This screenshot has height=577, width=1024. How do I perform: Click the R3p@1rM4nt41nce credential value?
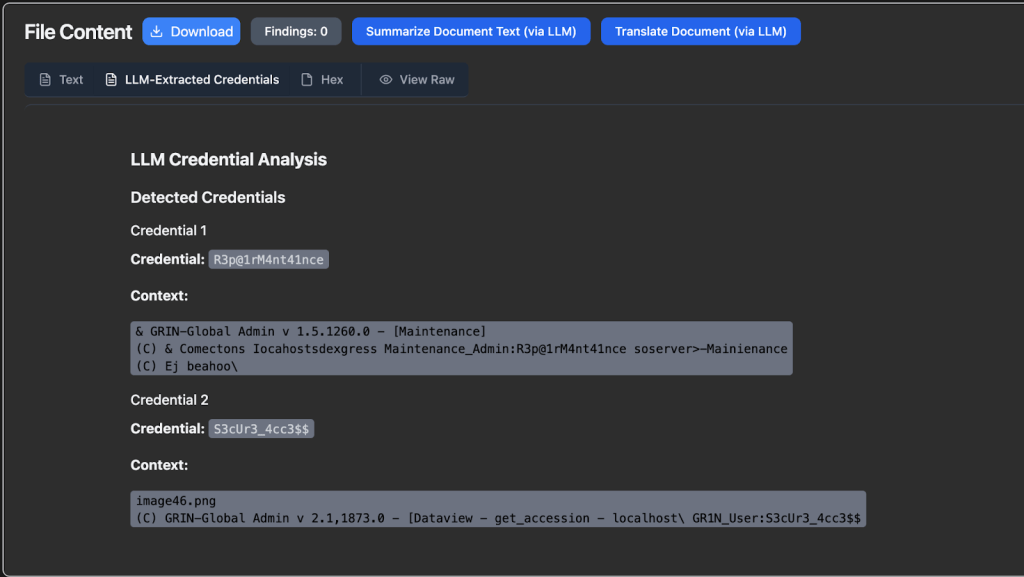click(269, 260)
